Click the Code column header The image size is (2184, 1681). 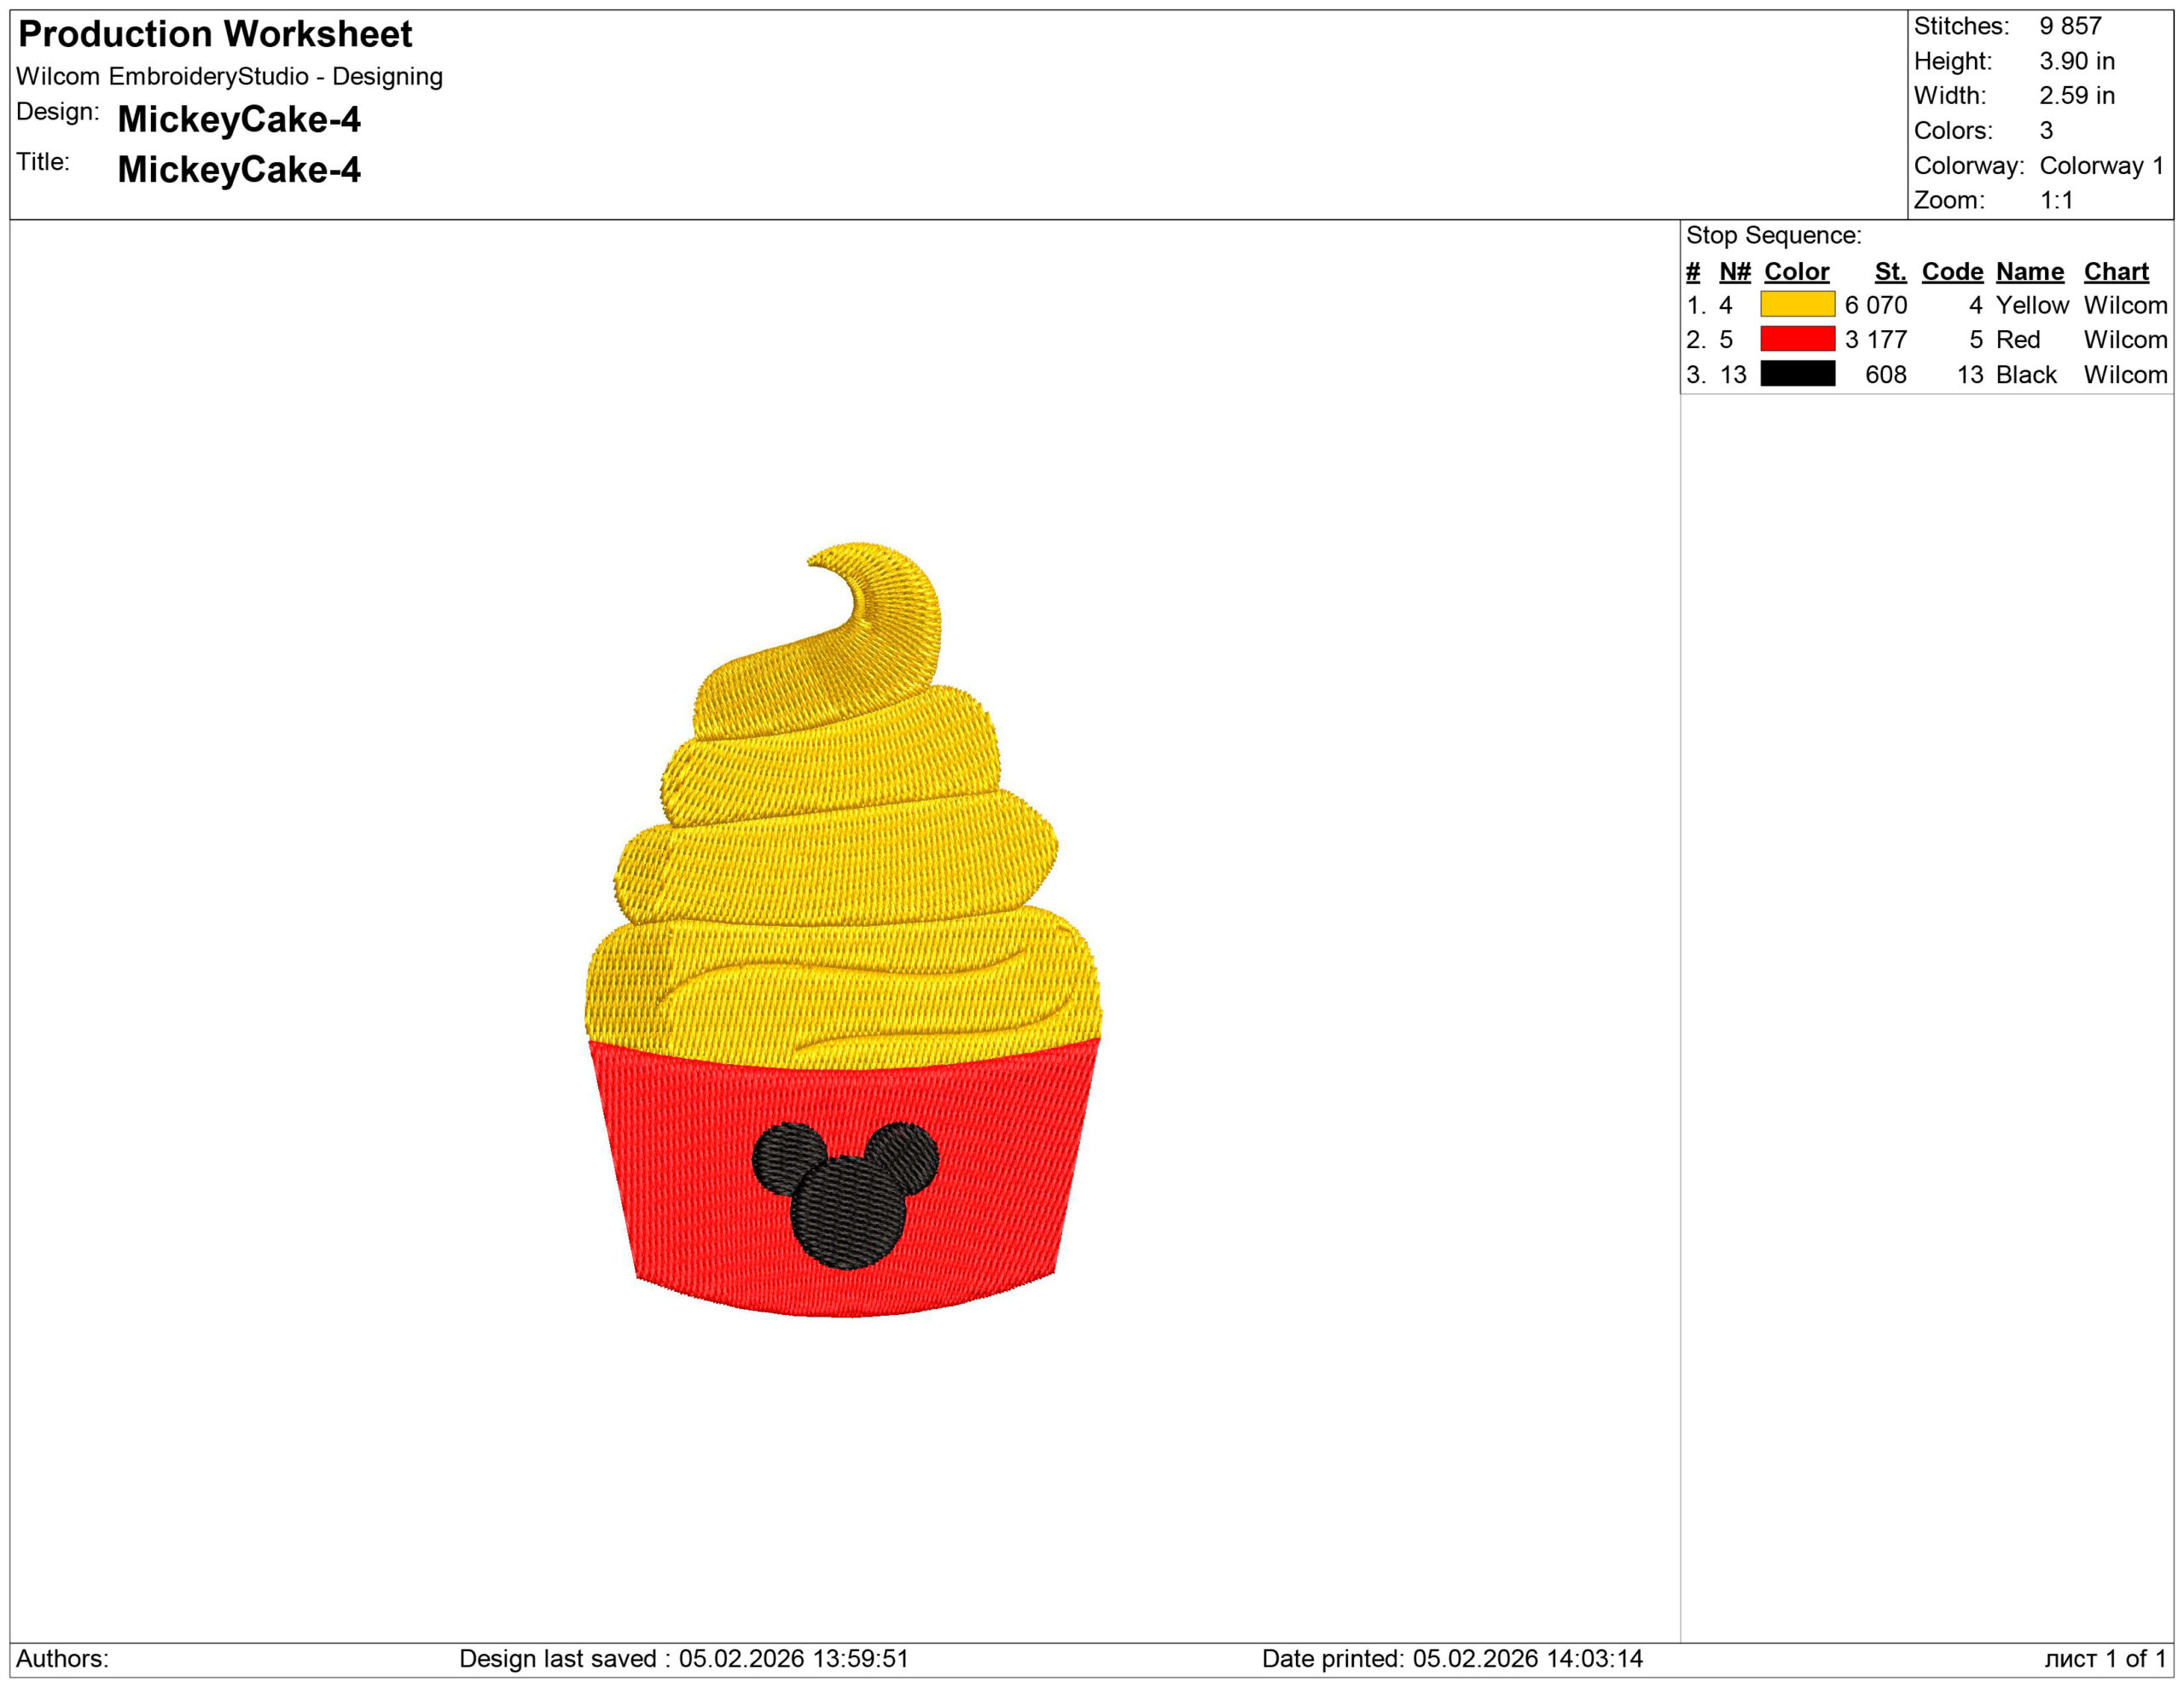click(x=1952, y=271)
